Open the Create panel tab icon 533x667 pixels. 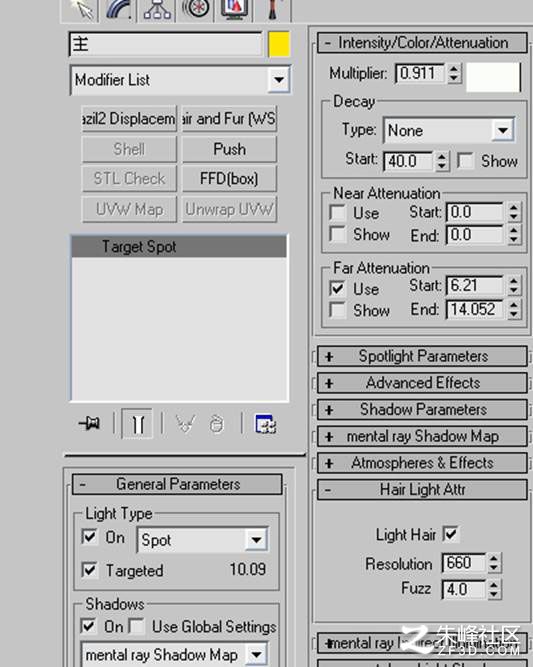pyautogui.click(x=81, y=9)
